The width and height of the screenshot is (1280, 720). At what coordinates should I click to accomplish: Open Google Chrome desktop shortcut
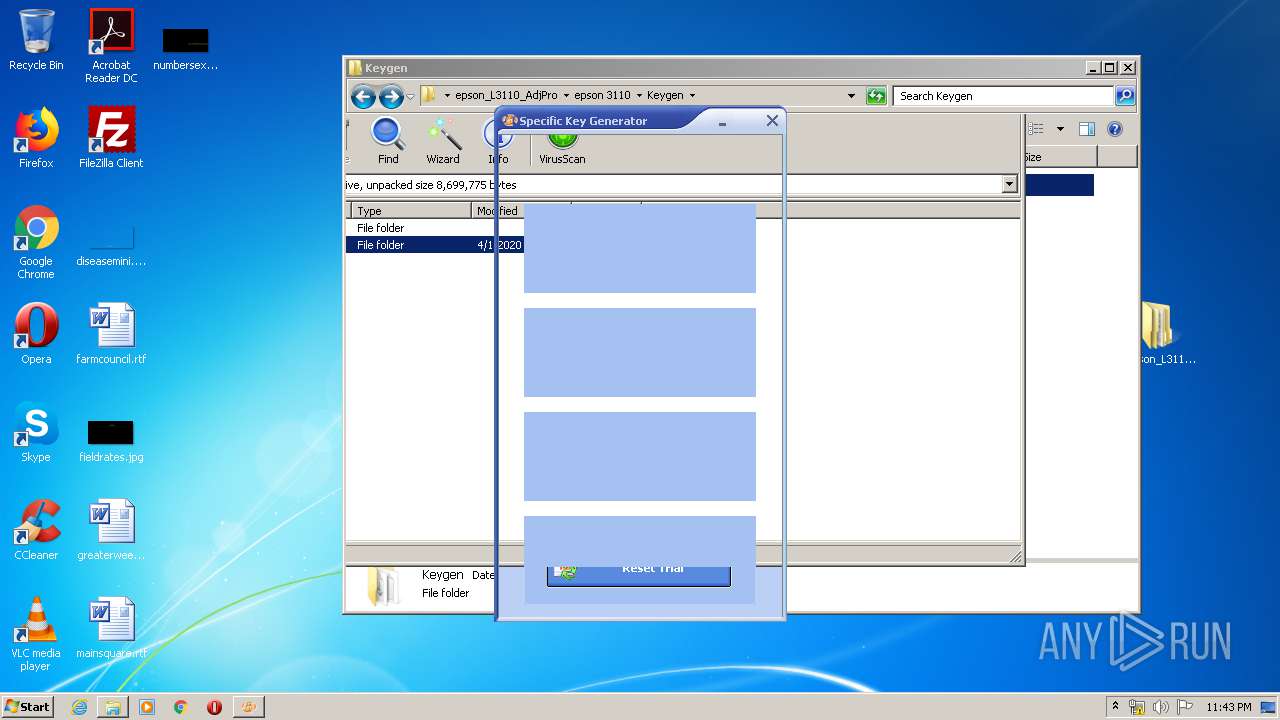[x=36, y=242]
